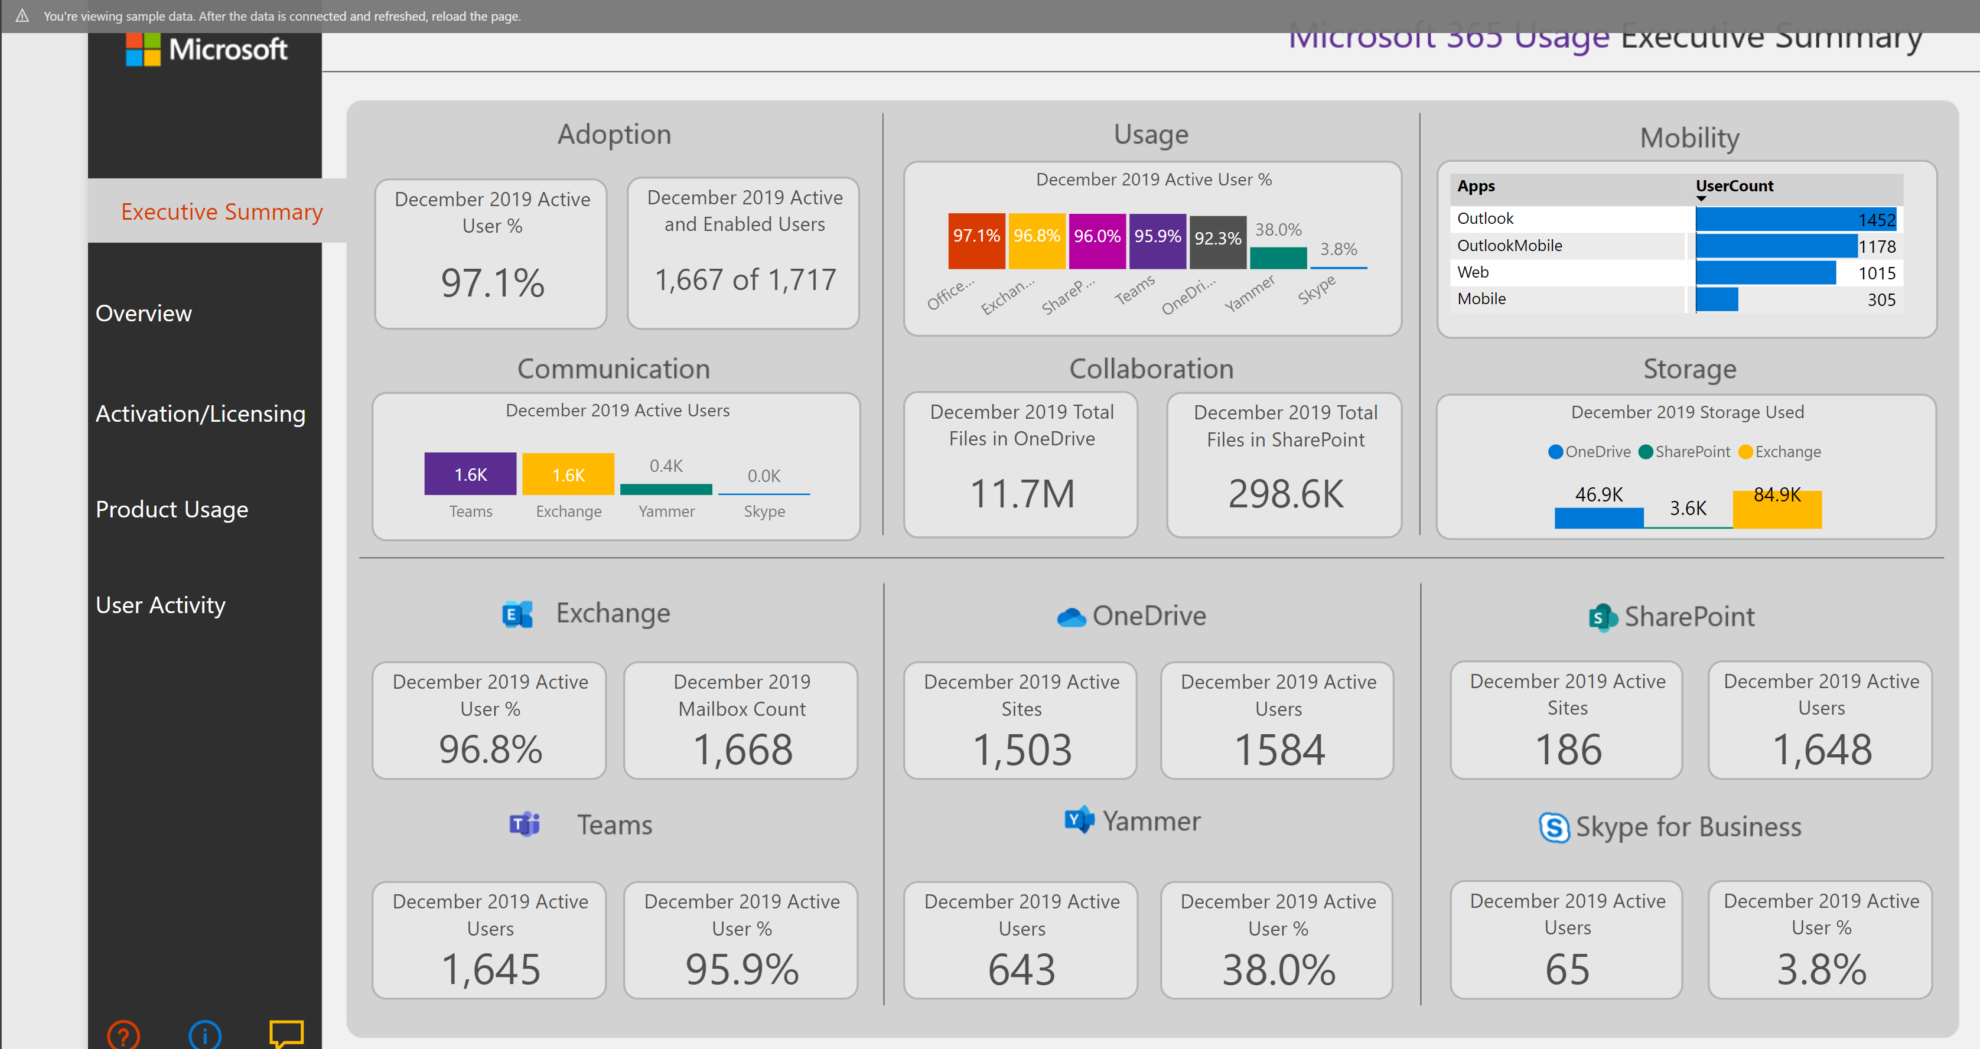Click the SharePoint icon
1980x1049 pixels.
pyautogui.click(x=1601, y=617)
